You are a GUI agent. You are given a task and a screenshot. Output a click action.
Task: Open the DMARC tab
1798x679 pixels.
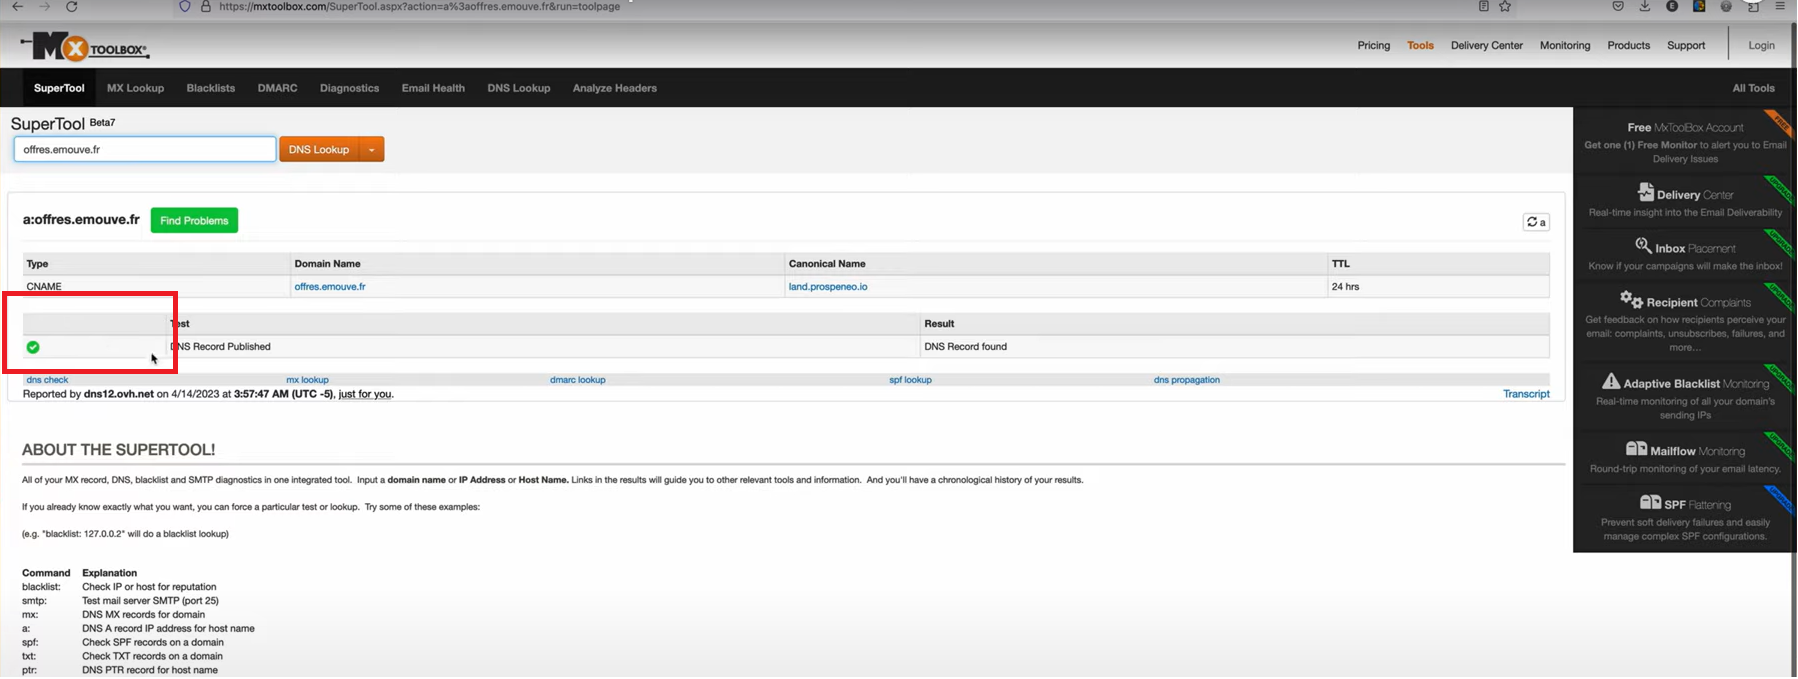[x=277, y=88]
